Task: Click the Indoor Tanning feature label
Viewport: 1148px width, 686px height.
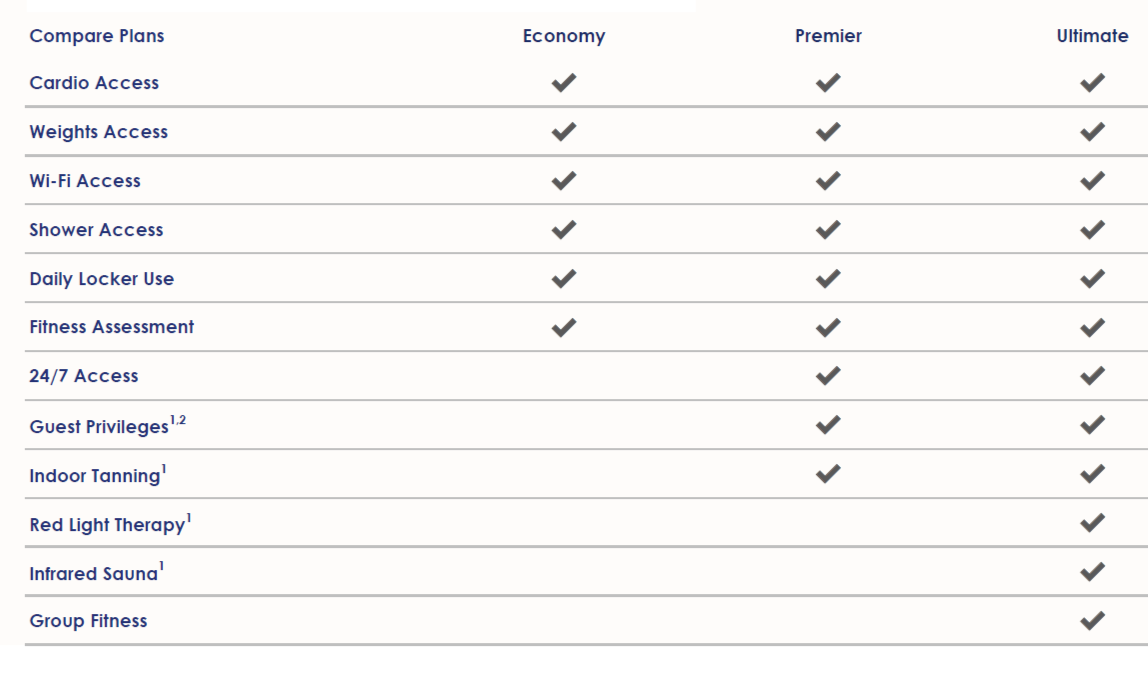Action: pos(95,476)
